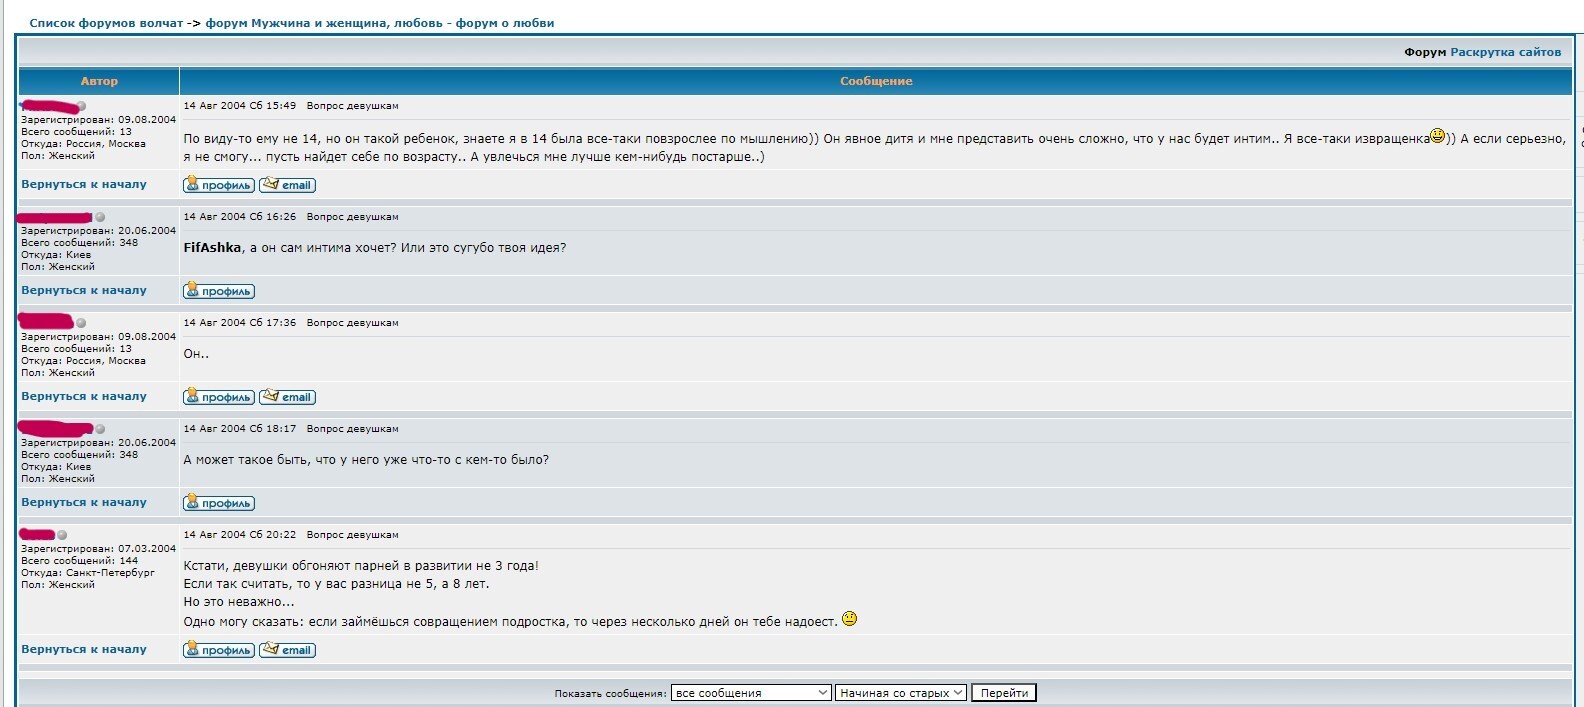The width and height of the screenshot is (1584, 707).
Task: Click bold name FifAshka in reply
Action: [x=212, y=248]
